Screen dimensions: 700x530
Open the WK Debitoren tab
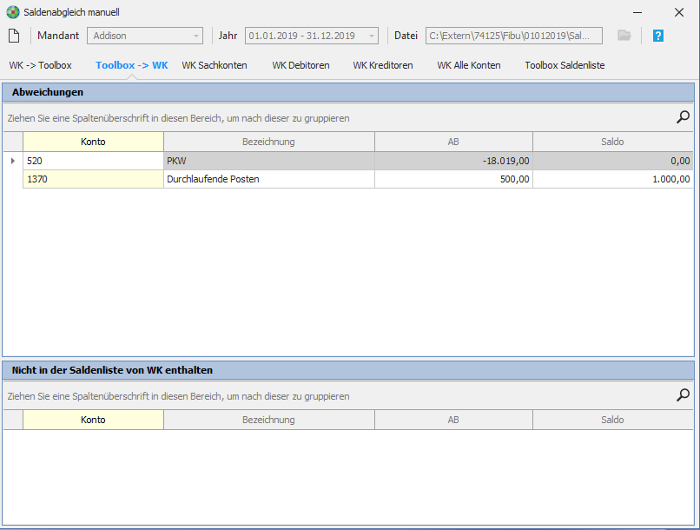[301, 65]
